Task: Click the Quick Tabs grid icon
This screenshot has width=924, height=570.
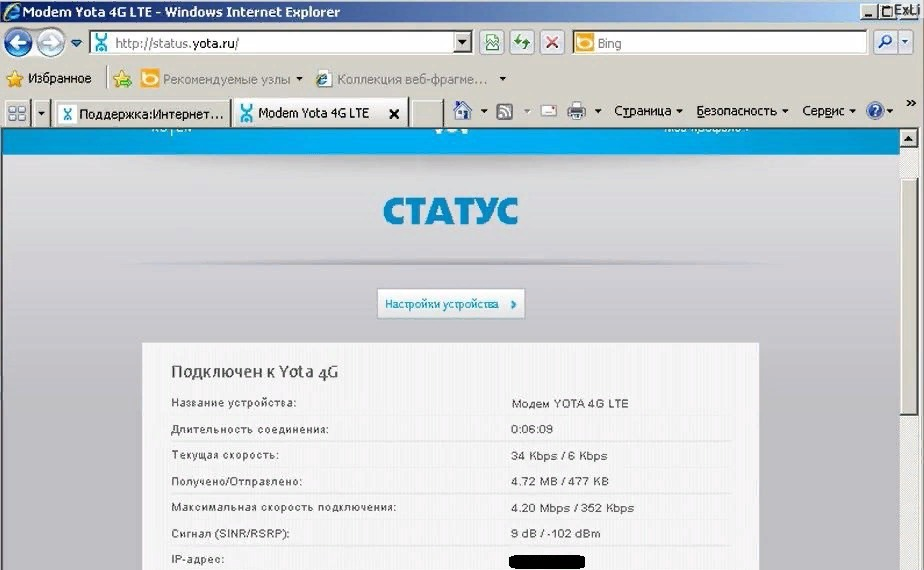Action: click(x=17, y=113)
